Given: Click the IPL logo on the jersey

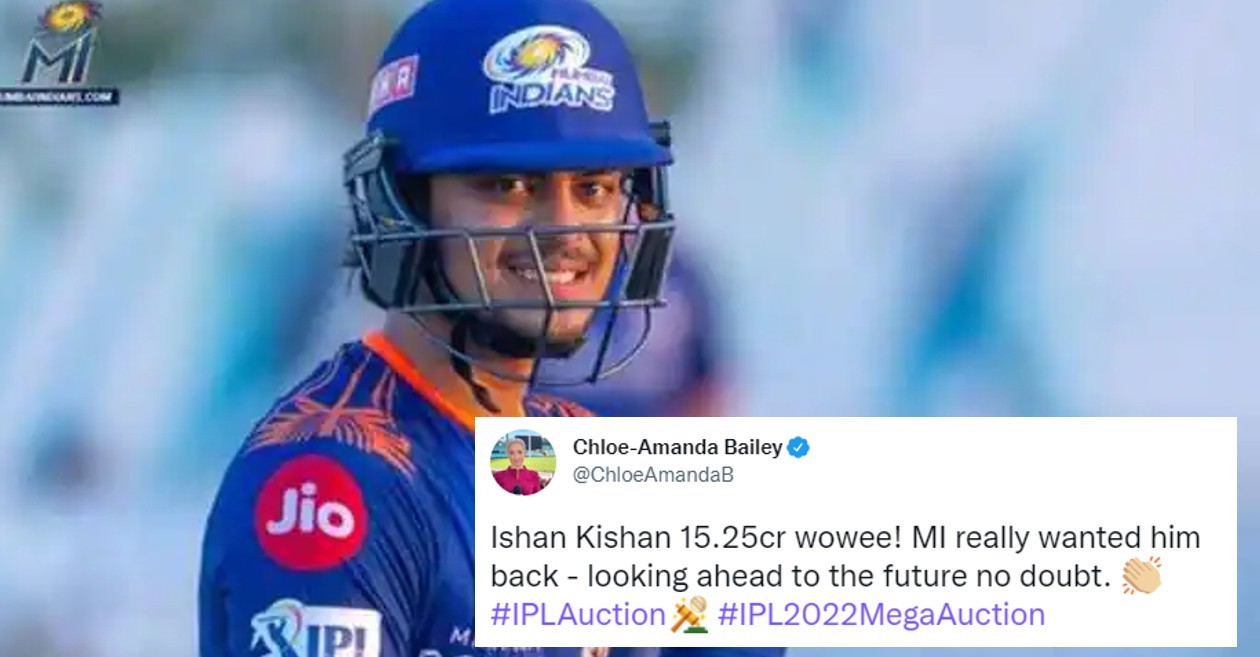Looking at the screenshot, I should tap(315, 630).
